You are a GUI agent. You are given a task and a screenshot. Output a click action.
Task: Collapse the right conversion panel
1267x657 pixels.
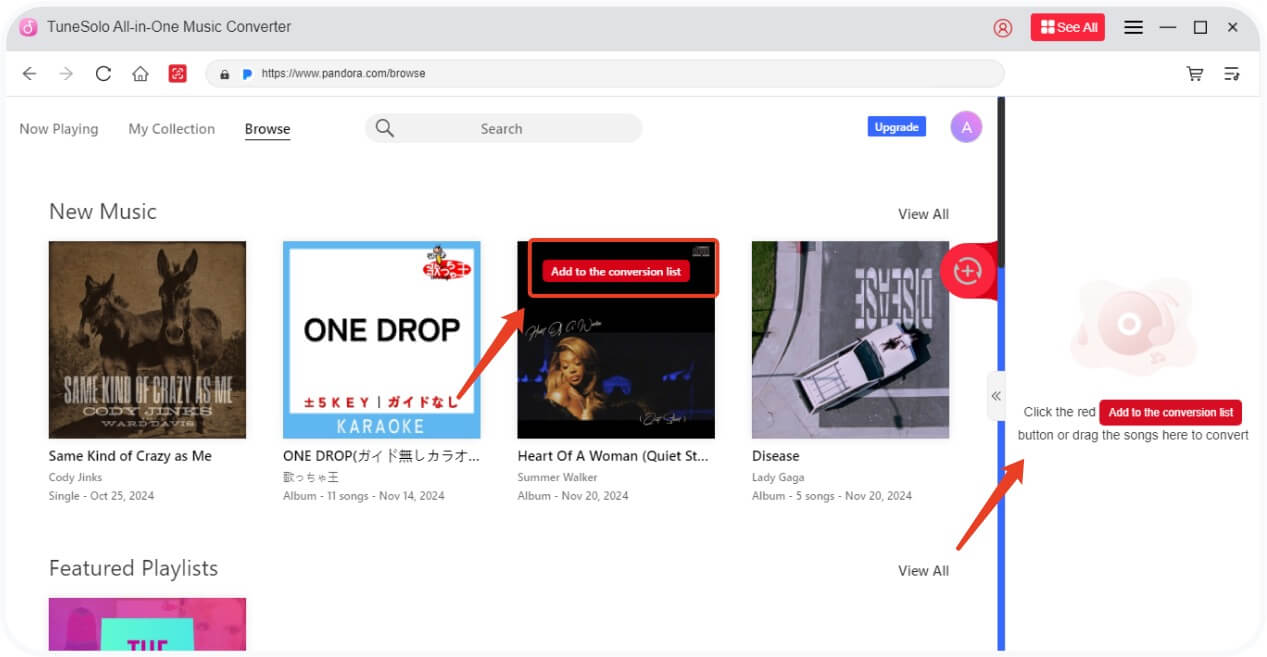[x=996, y=396]
